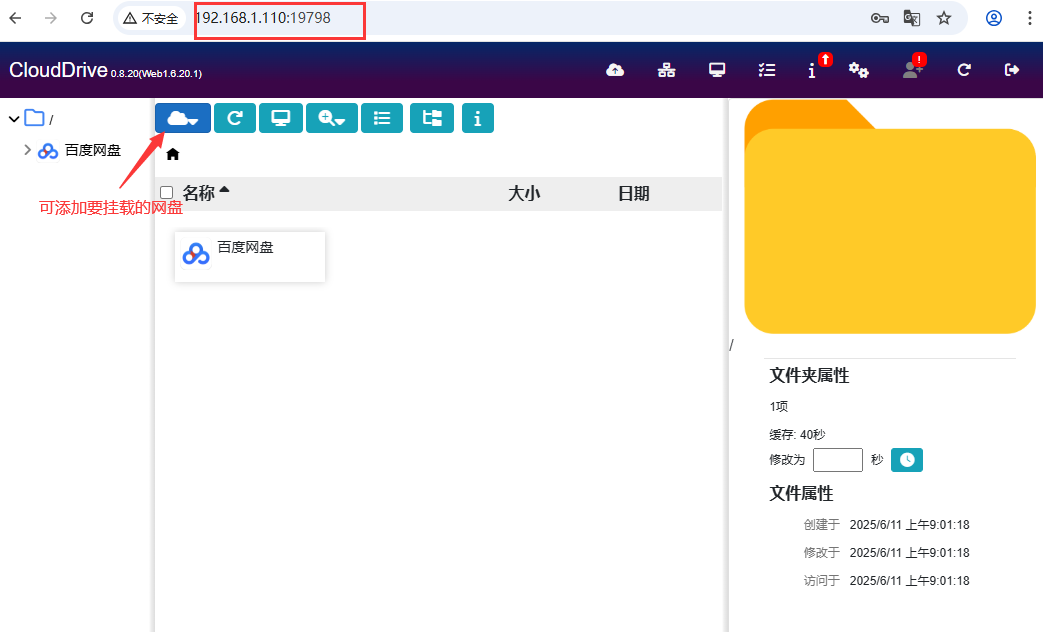The width and height of the screenshot is (1043, 632).
Task: Open the add cloud drive tool
Action: click(x=182, y=118)
